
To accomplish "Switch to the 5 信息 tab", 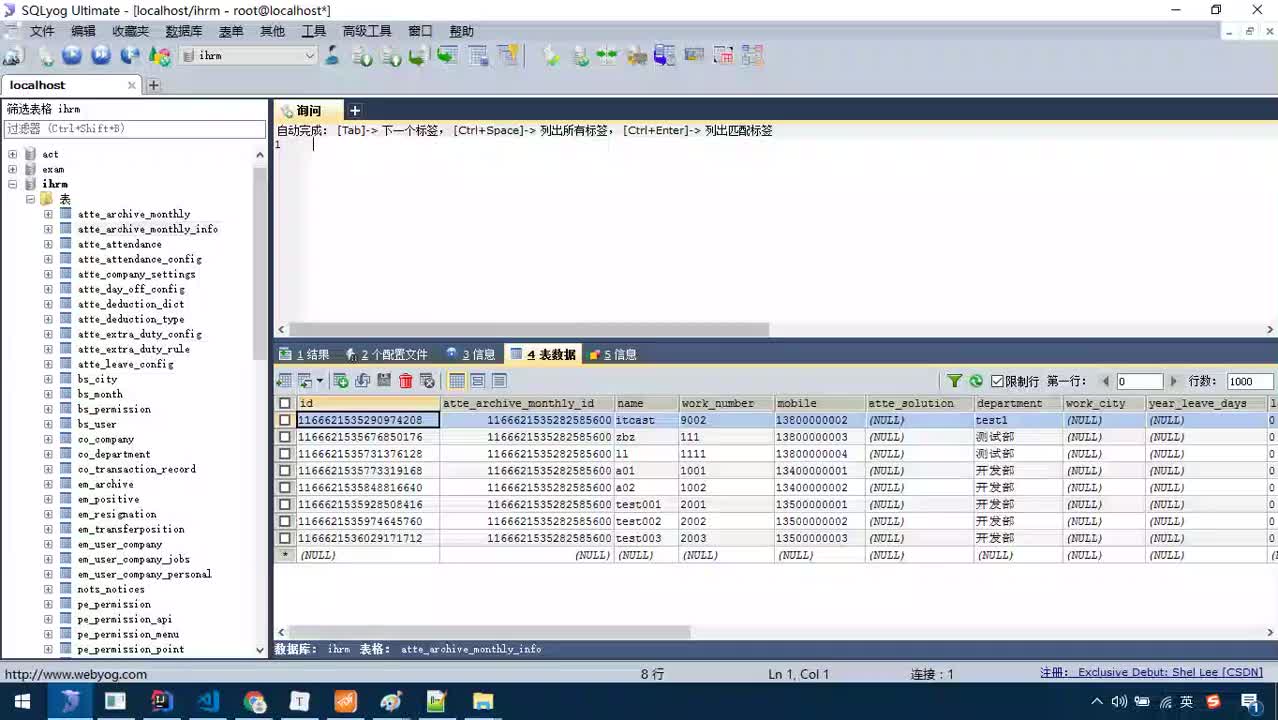I will 613,354.
